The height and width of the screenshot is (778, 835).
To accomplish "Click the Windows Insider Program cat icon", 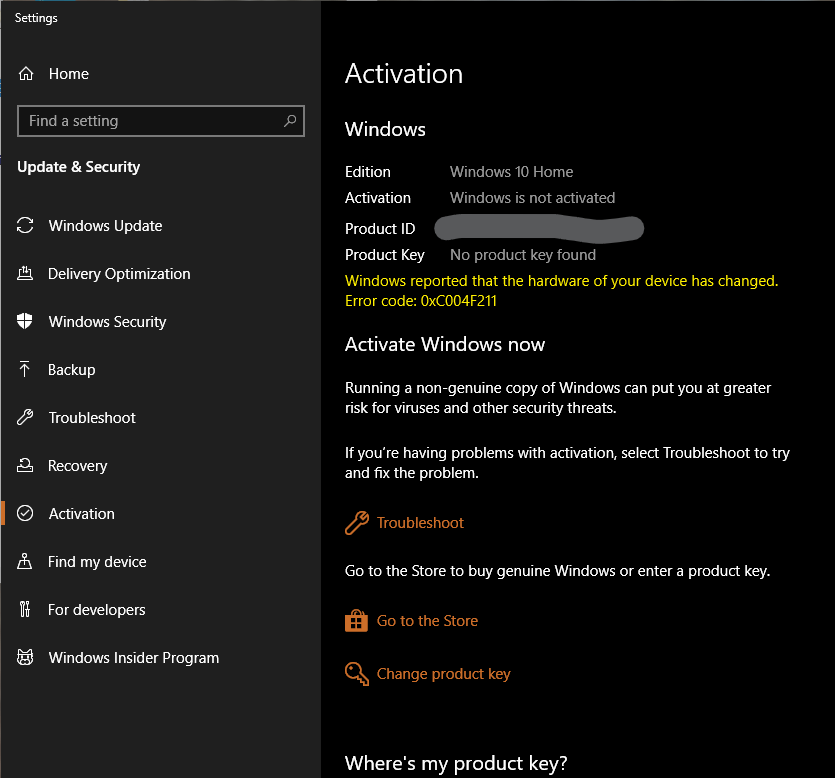I will point(25,657).
